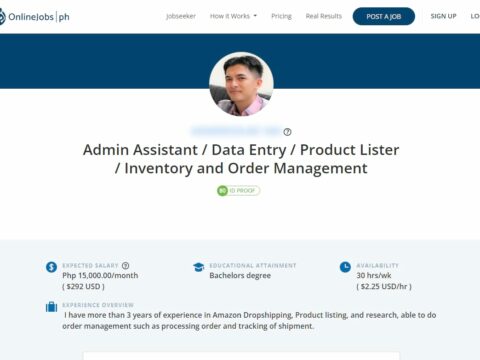Click the SIGN UP link
Image resolution: width=480 pixels, height=360 pixels.
click(443, 16)
